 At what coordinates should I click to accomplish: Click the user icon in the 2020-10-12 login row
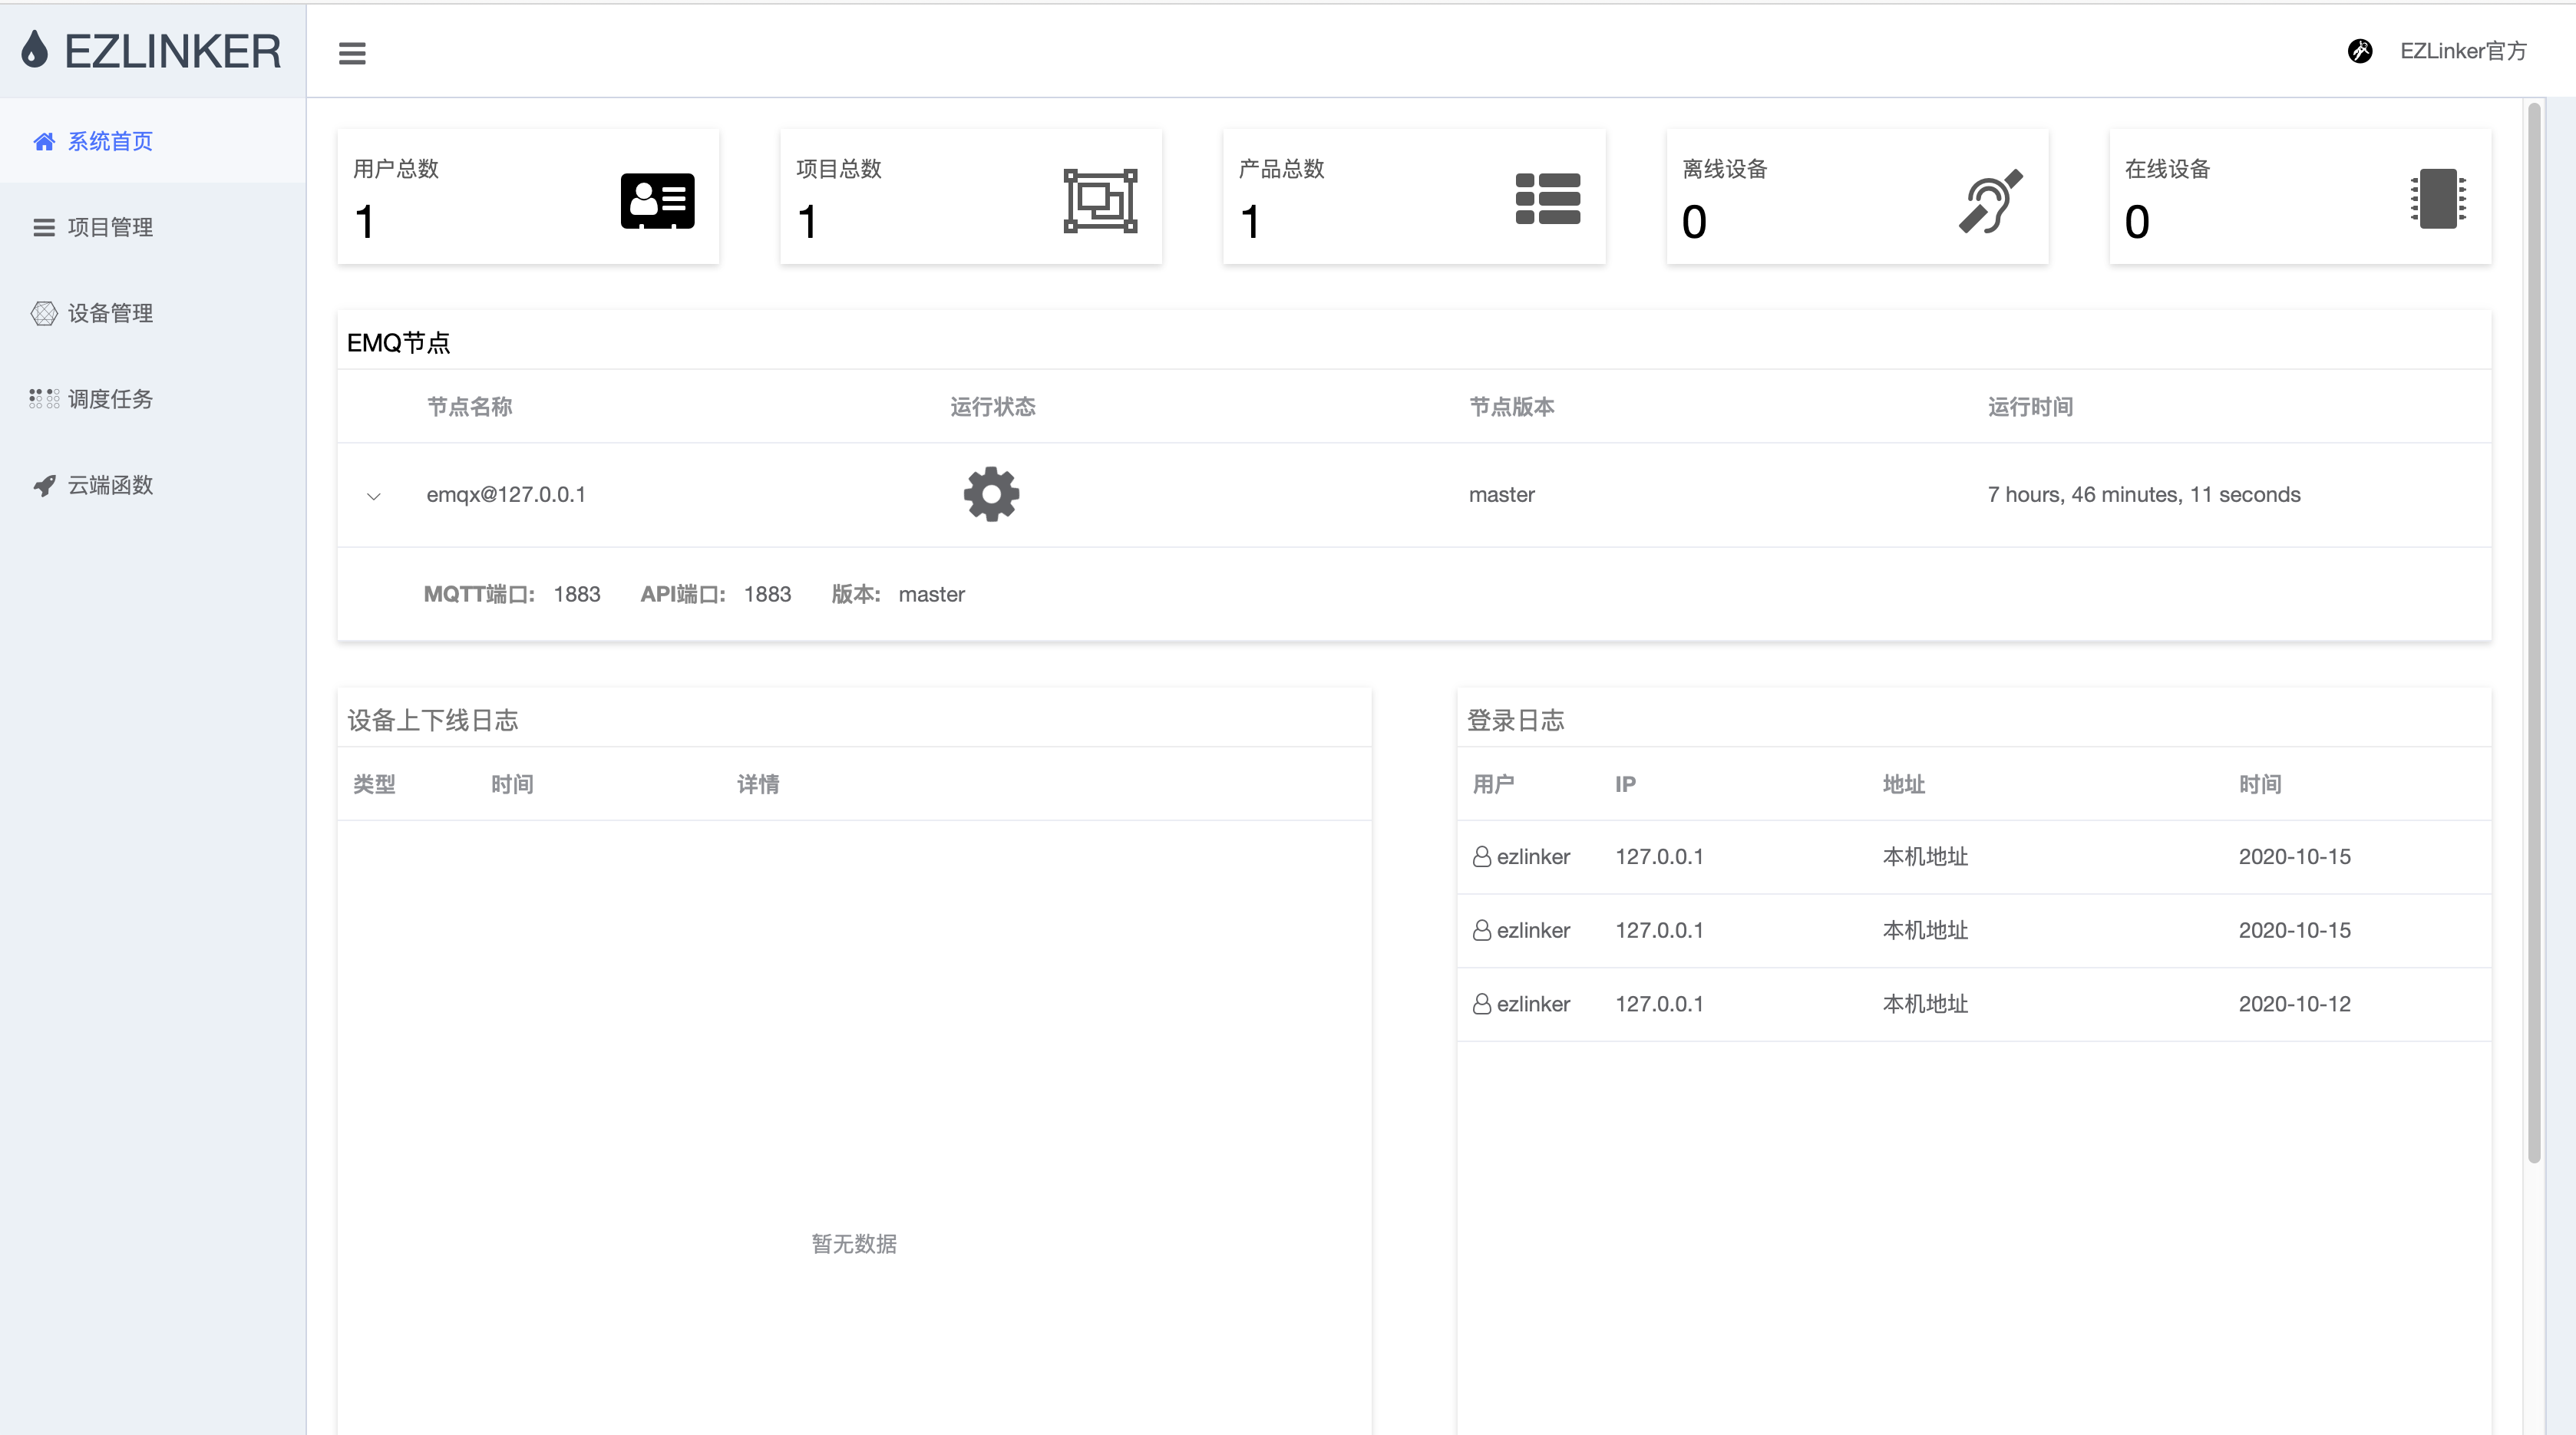click(x=1482, y=1004)
